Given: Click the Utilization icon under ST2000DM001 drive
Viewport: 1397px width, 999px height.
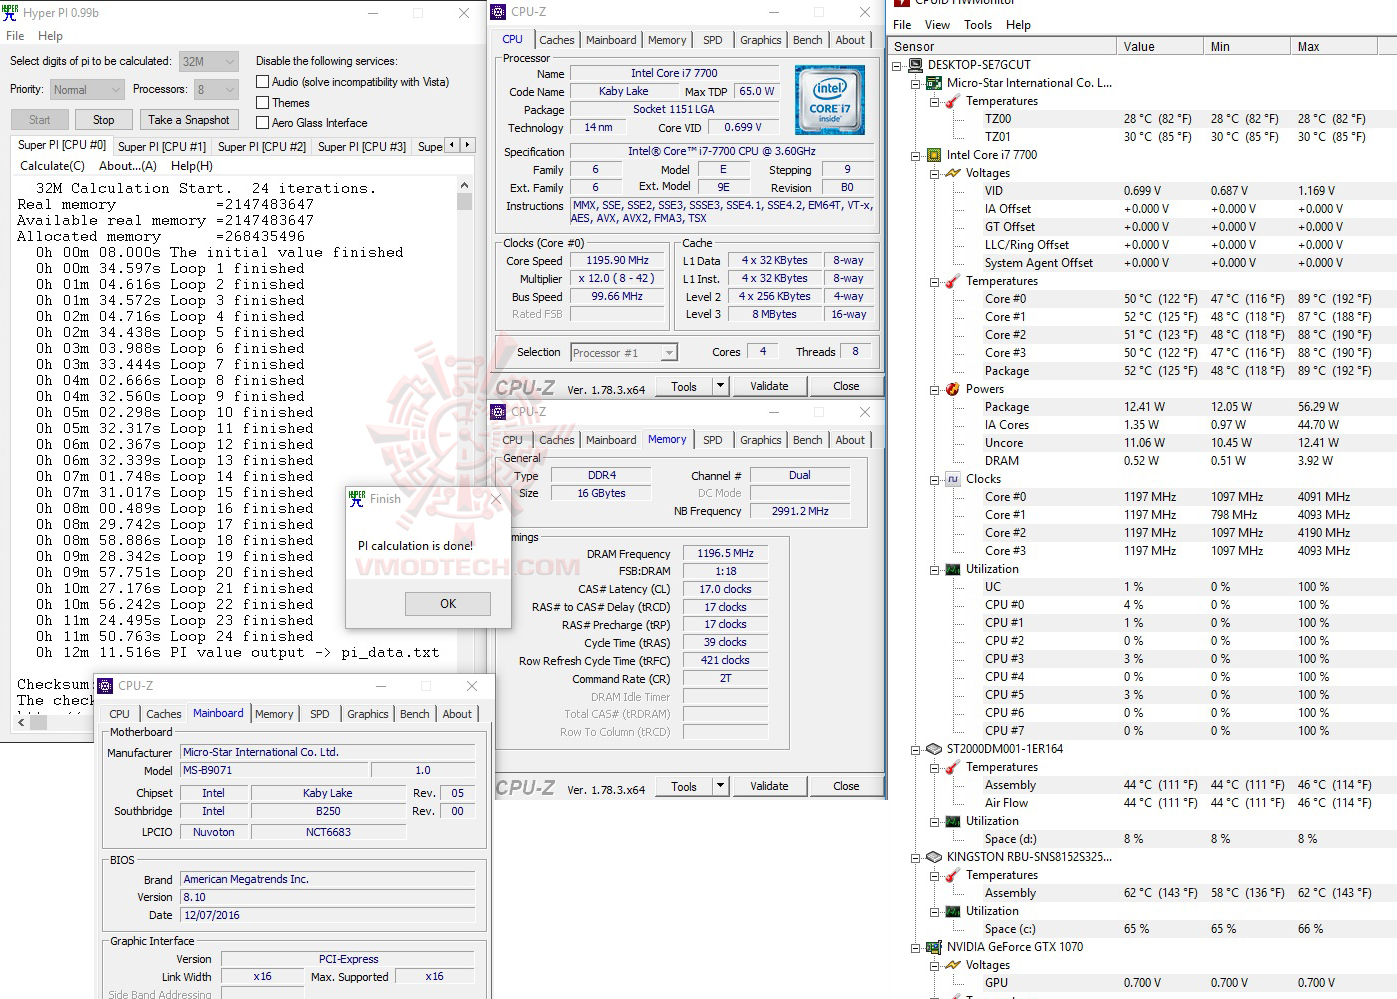Looking at the screenshot, I should click(x=953, y=821).
